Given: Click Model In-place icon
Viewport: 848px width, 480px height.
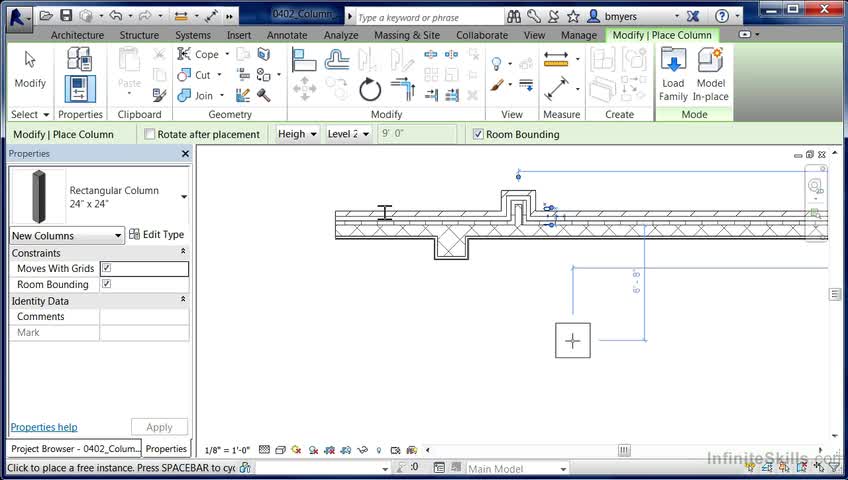Looking at the screenshot, I should point(711,75).
